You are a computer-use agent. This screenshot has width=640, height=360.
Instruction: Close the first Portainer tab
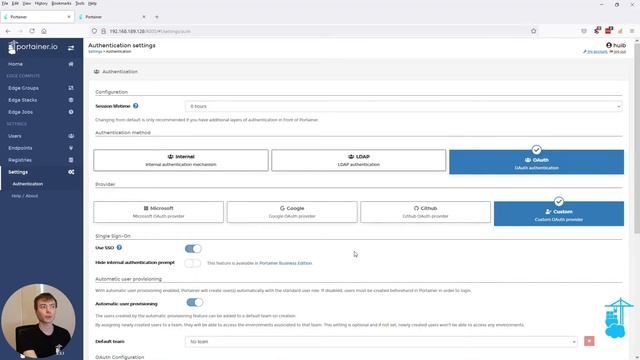point(69,17)
